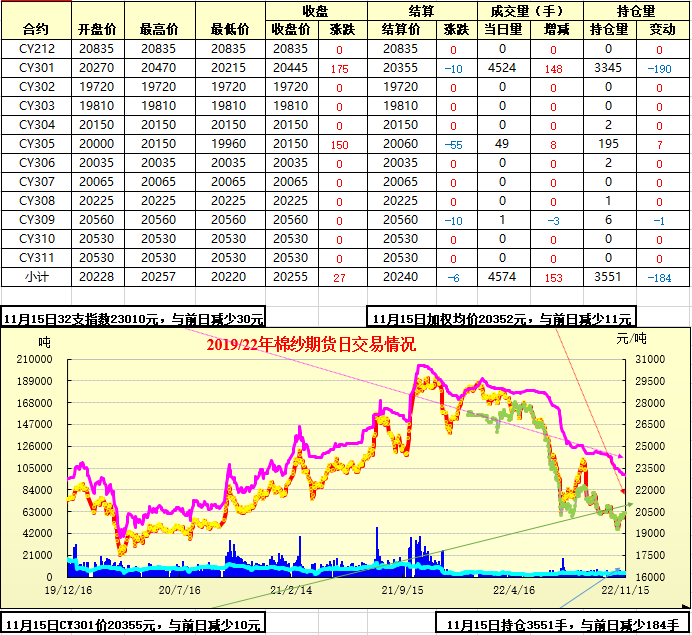The image size is (692, 635).
Task: Select the 32支指数23010元 text box
Action: [134, 319]
